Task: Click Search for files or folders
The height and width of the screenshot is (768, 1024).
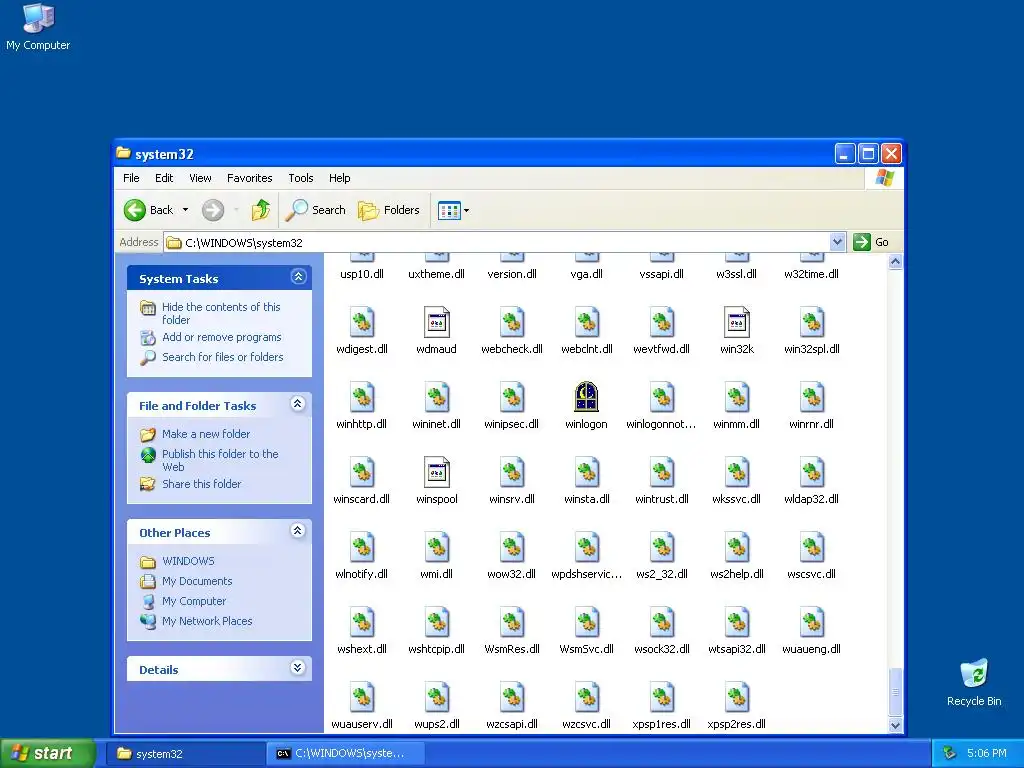Action: pos(223,357)
